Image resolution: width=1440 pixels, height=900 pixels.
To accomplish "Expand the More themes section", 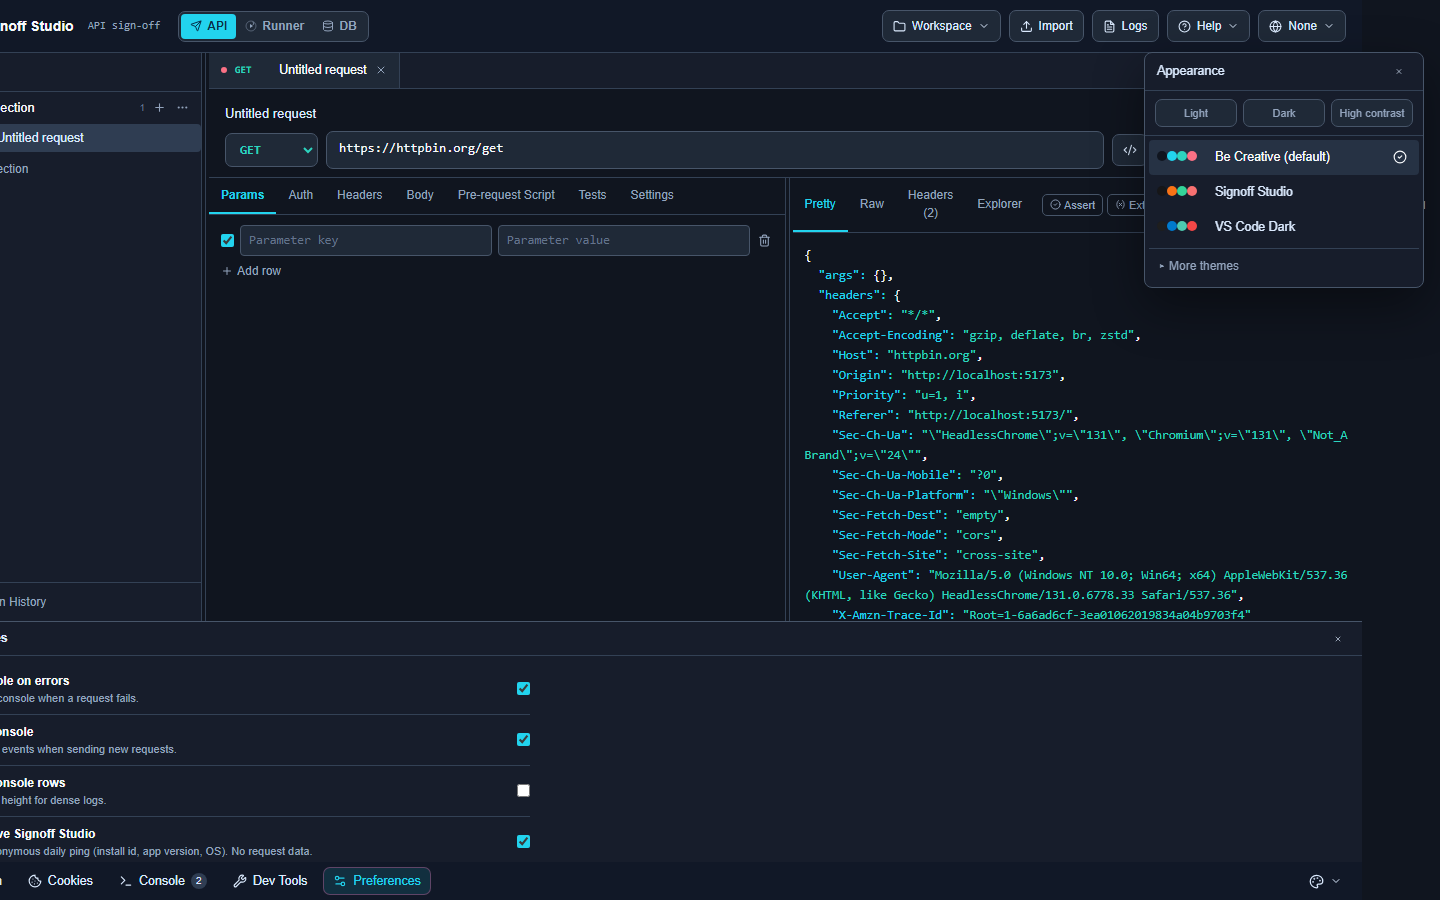I will (x=1199, y=266).
